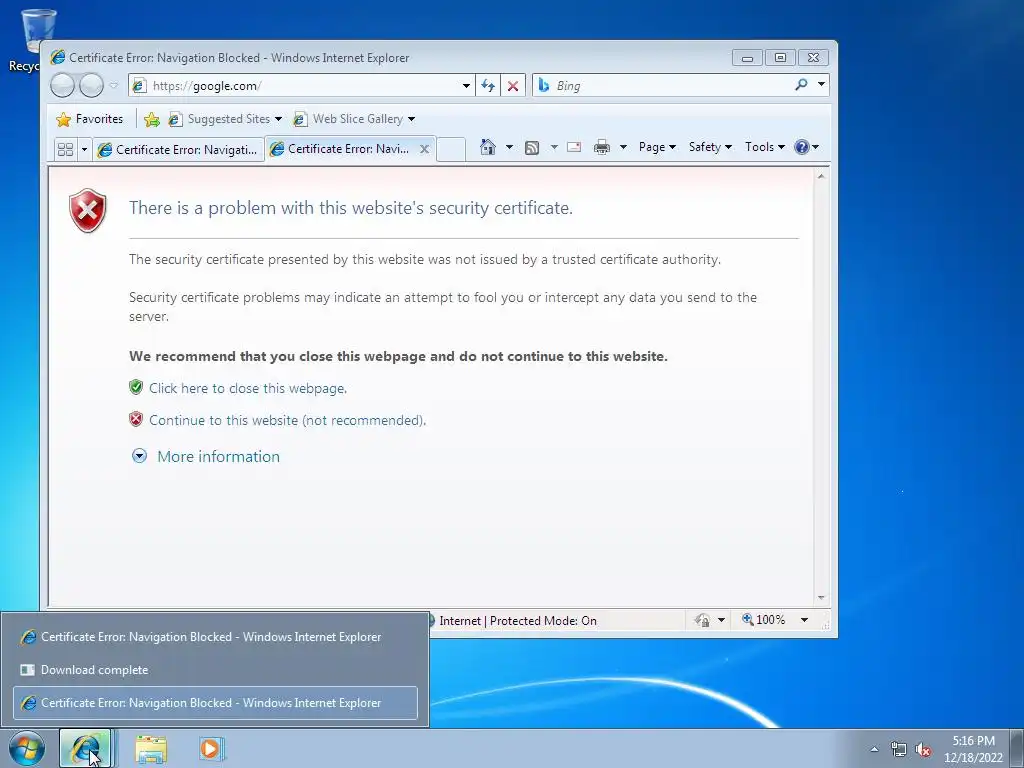
Task: Close the active Certificate Error tab
Action: [424, 149]
